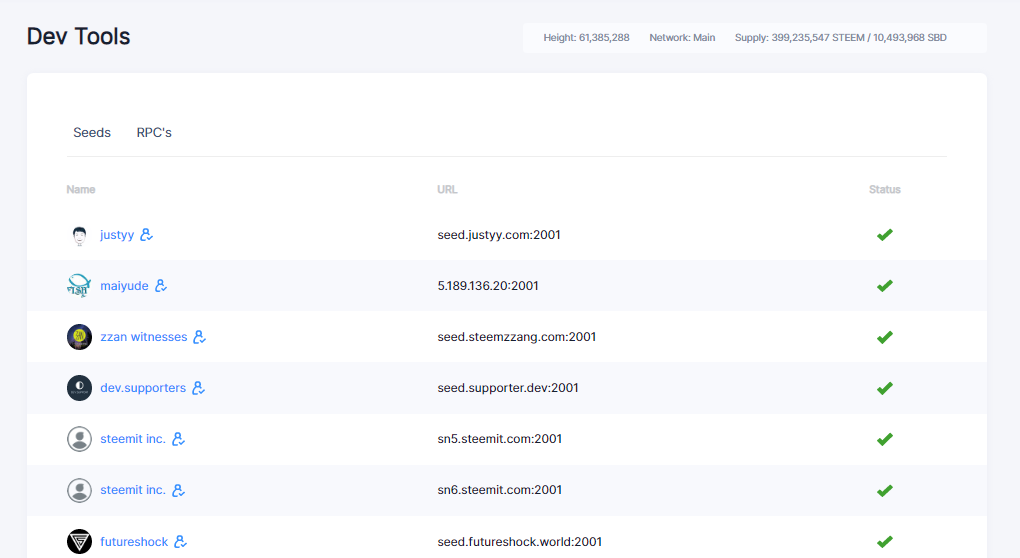Click the Status column header
Image resolution: width=1020 pixels, height=558 pixels.
pos(885,189)
